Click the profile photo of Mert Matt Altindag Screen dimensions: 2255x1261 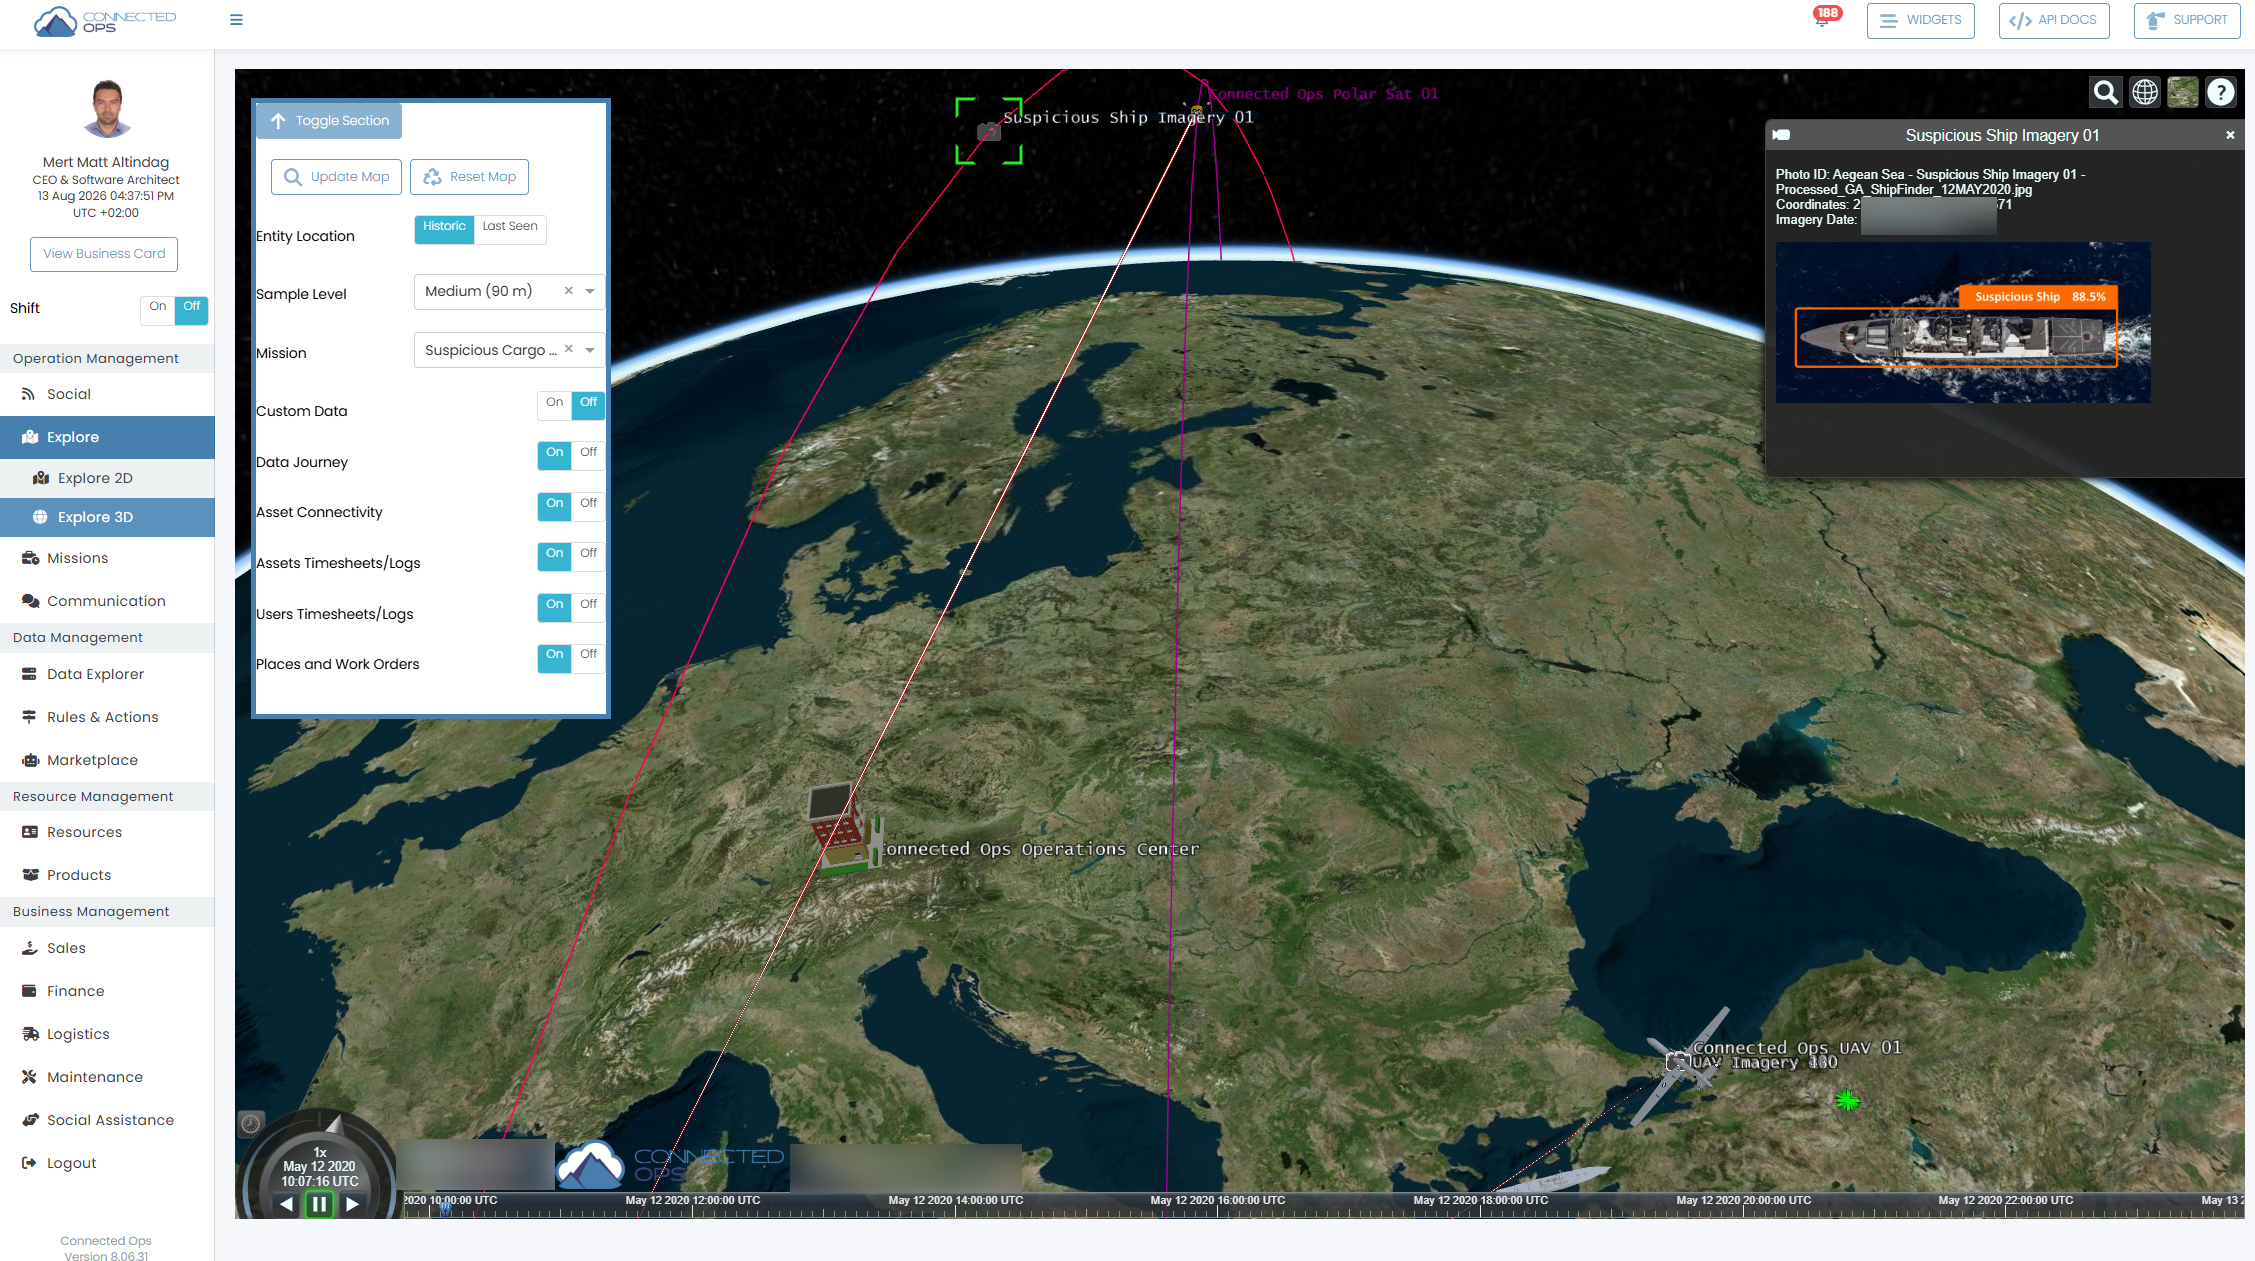click(x=107, y=108)
